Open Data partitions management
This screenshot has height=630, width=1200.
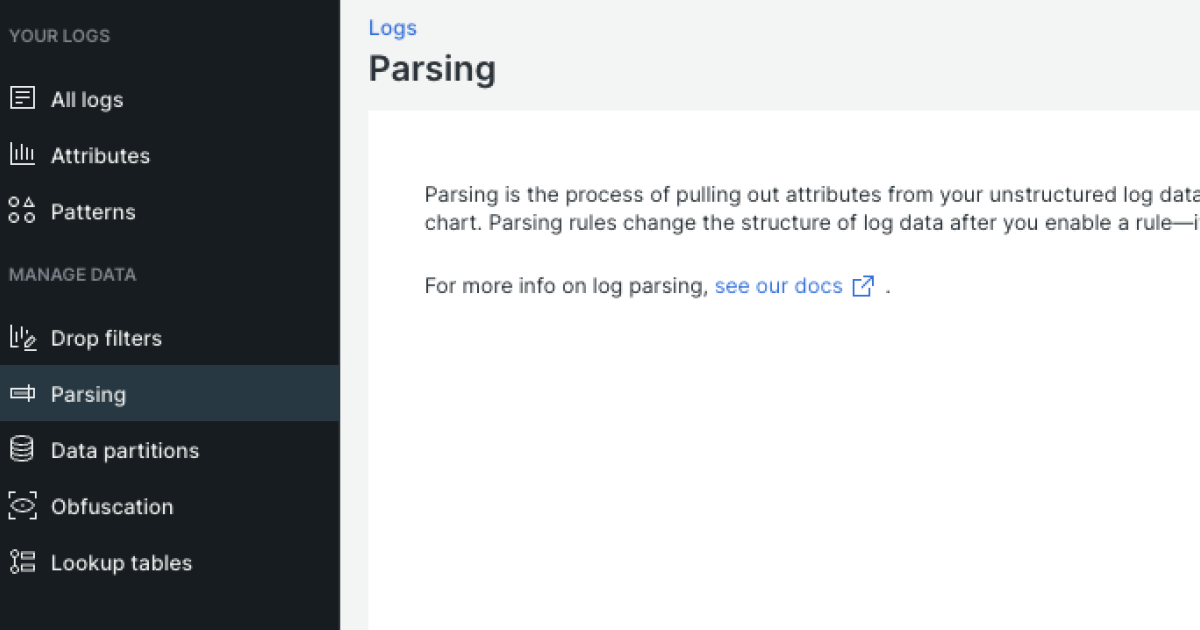[x=126, y=450]
